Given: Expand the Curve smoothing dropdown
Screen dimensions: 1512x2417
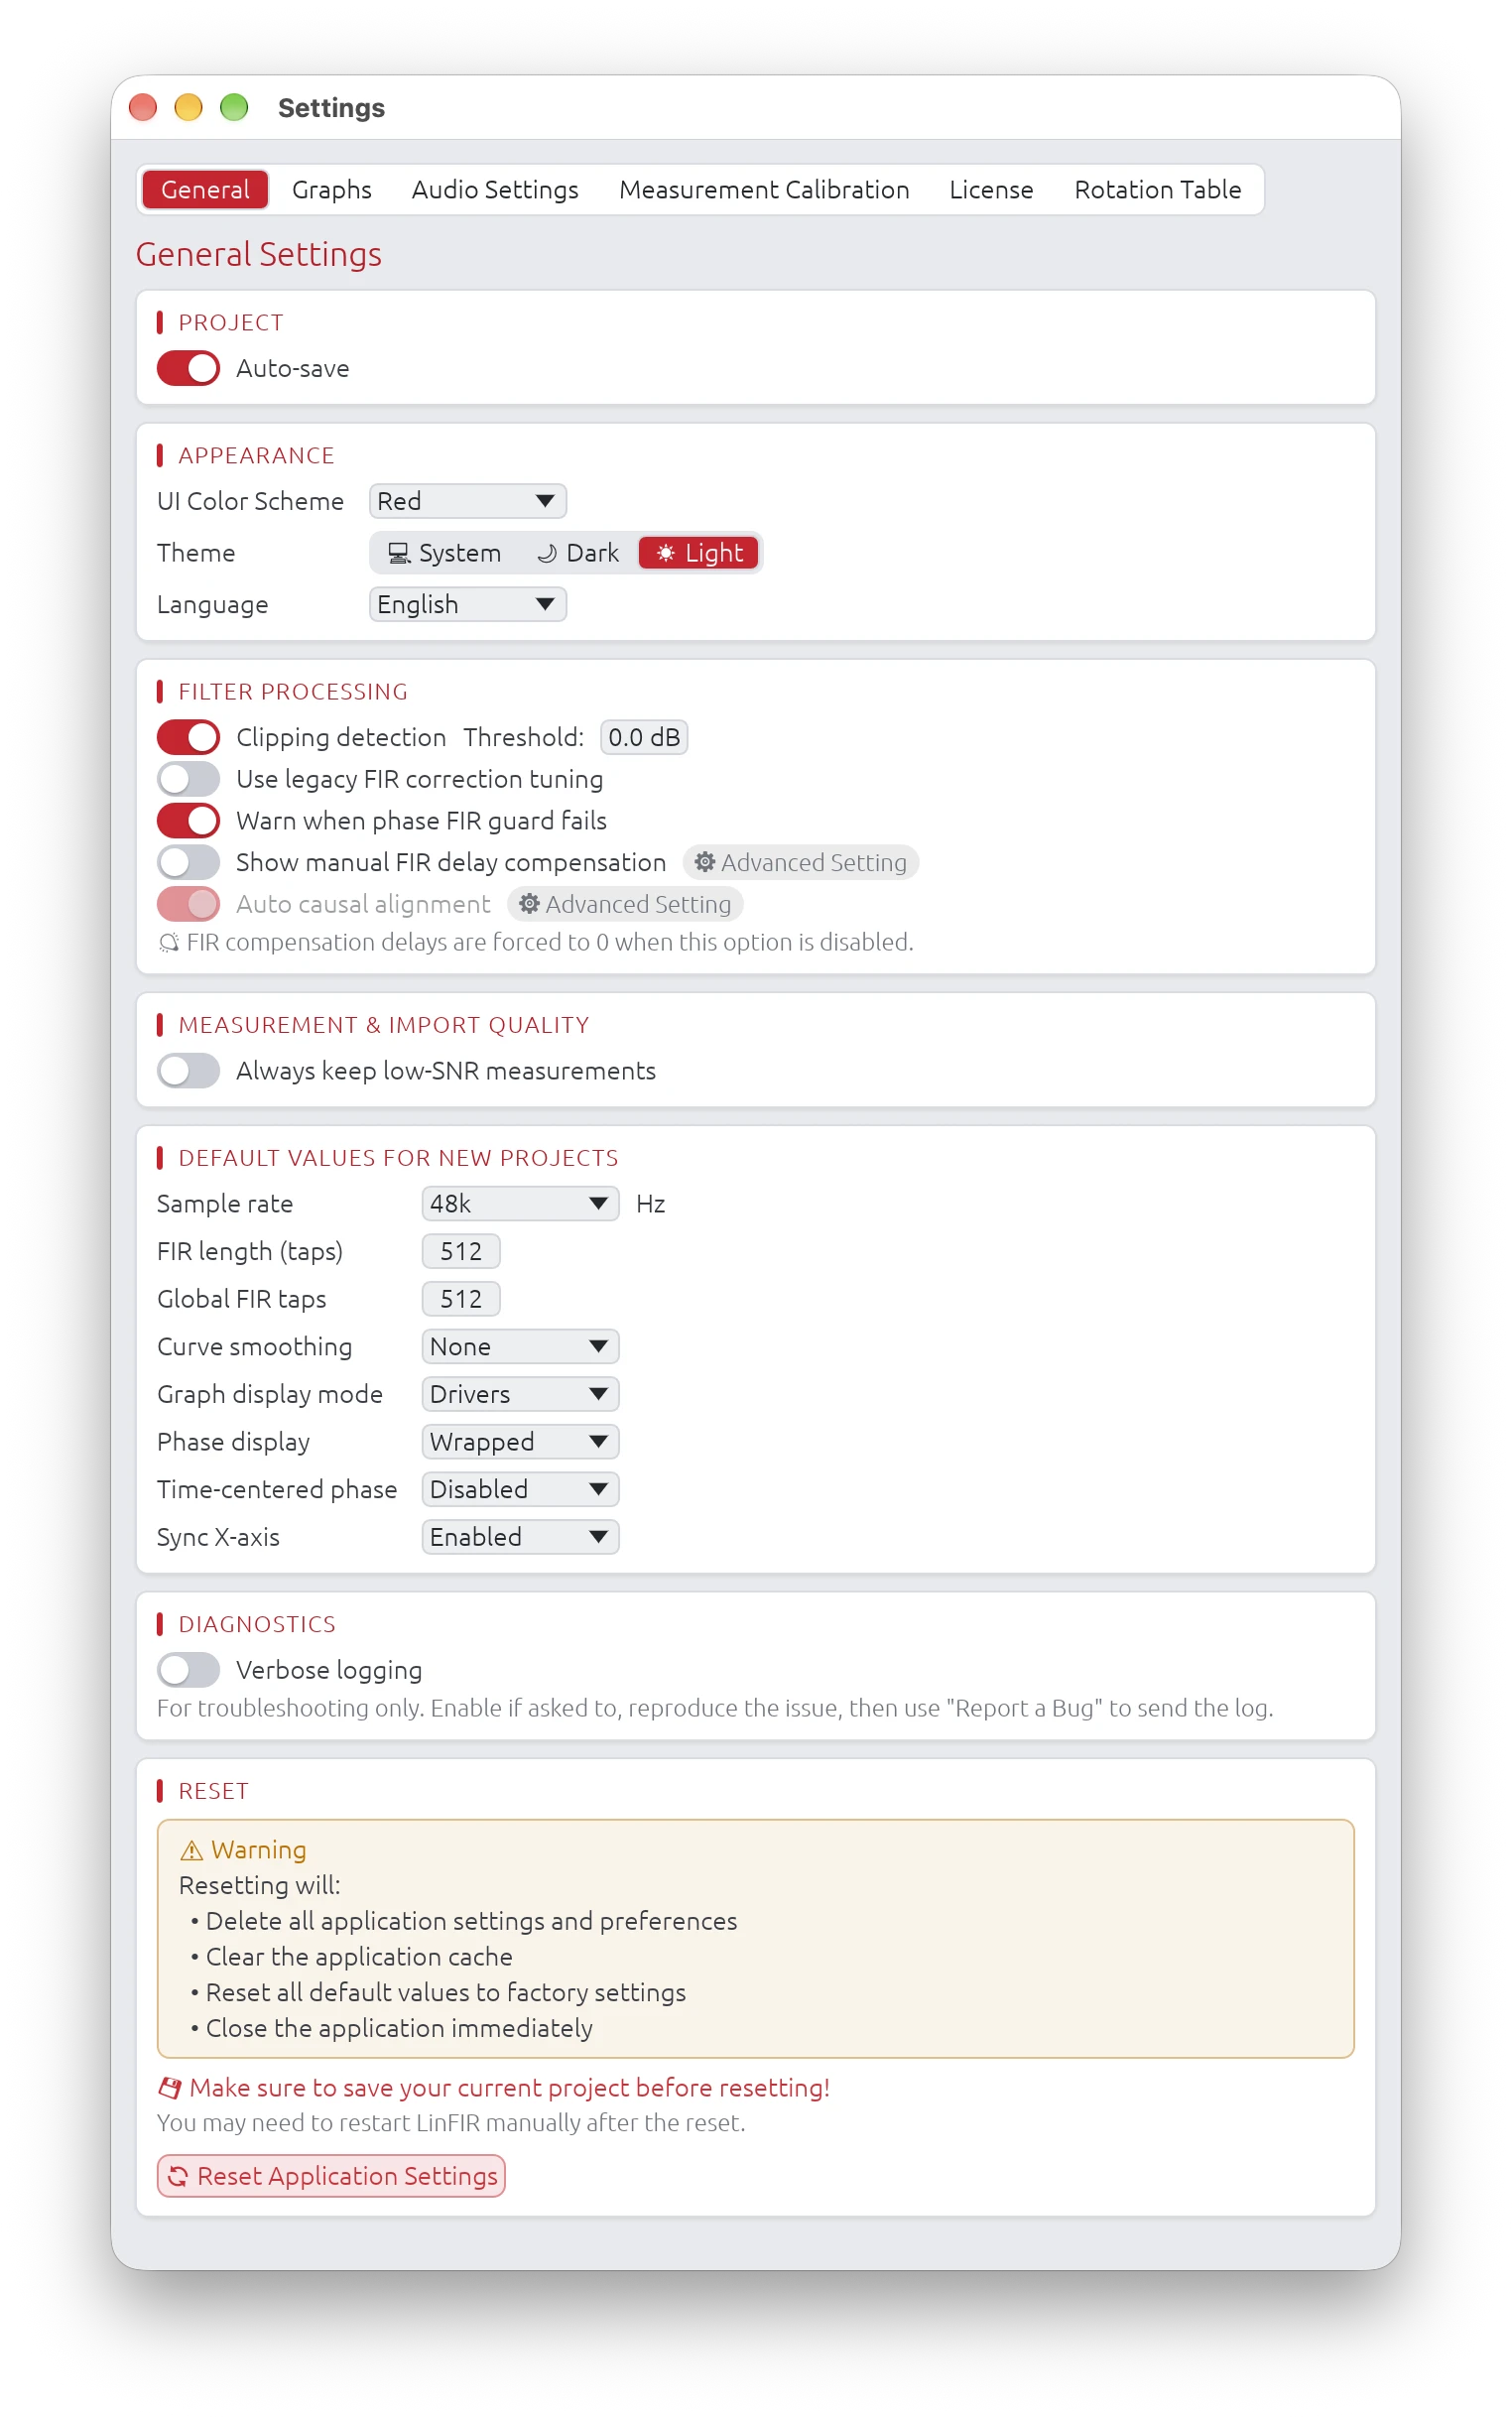Looking at the screenshot, I should 520,1347.
